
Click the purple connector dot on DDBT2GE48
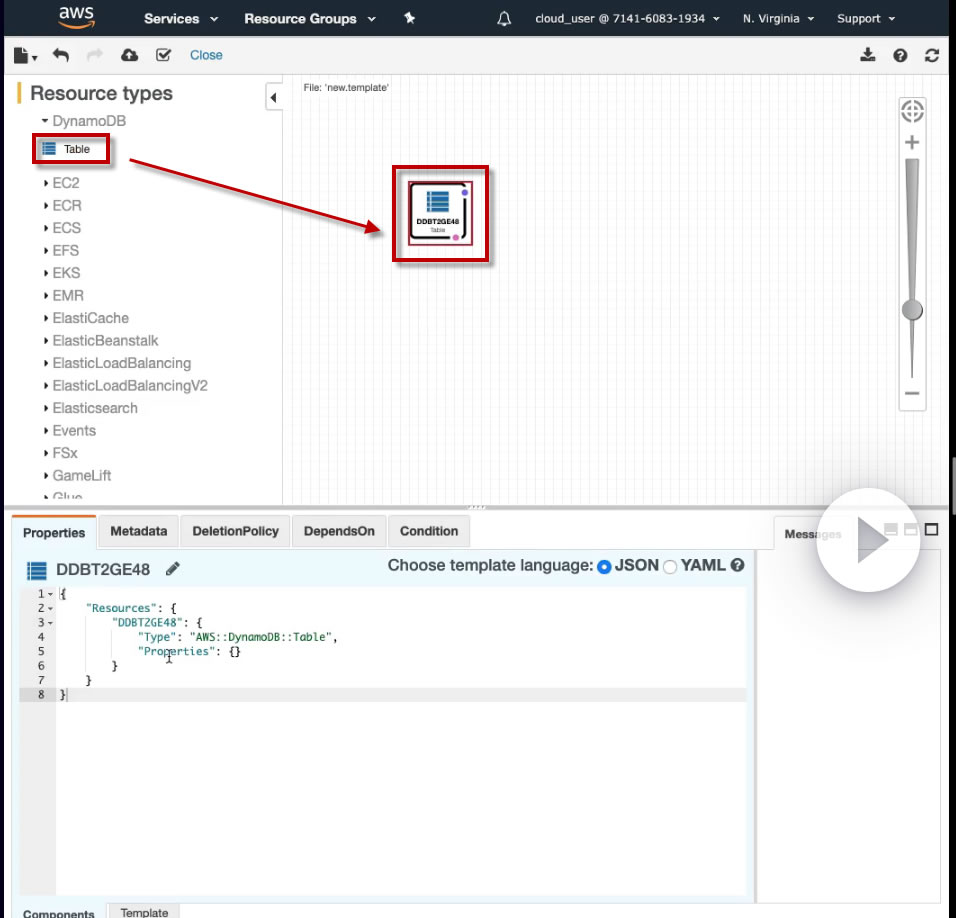(465, 193)
